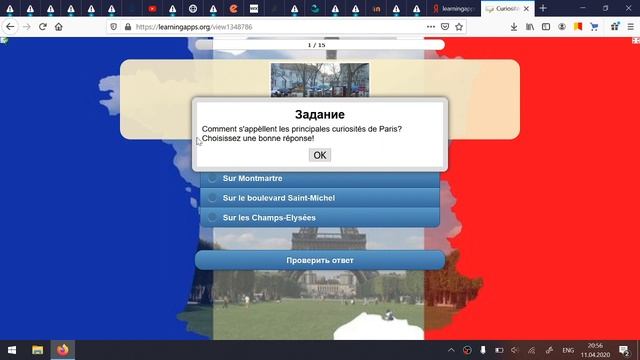Save page to Pocket
Image resolution: width=640 pixels, height=360 pixels.
click(x=445, y=27)
